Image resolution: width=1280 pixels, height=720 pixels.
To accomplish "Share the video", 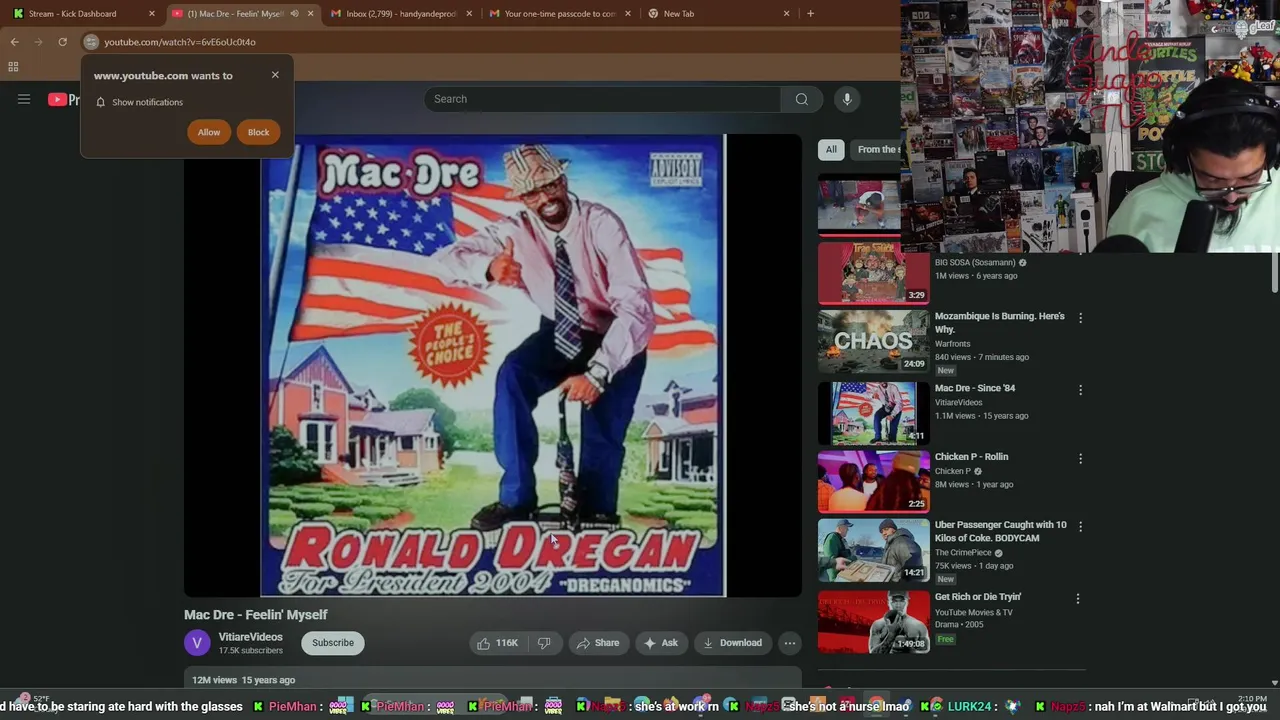I will (x=598, y=643).
